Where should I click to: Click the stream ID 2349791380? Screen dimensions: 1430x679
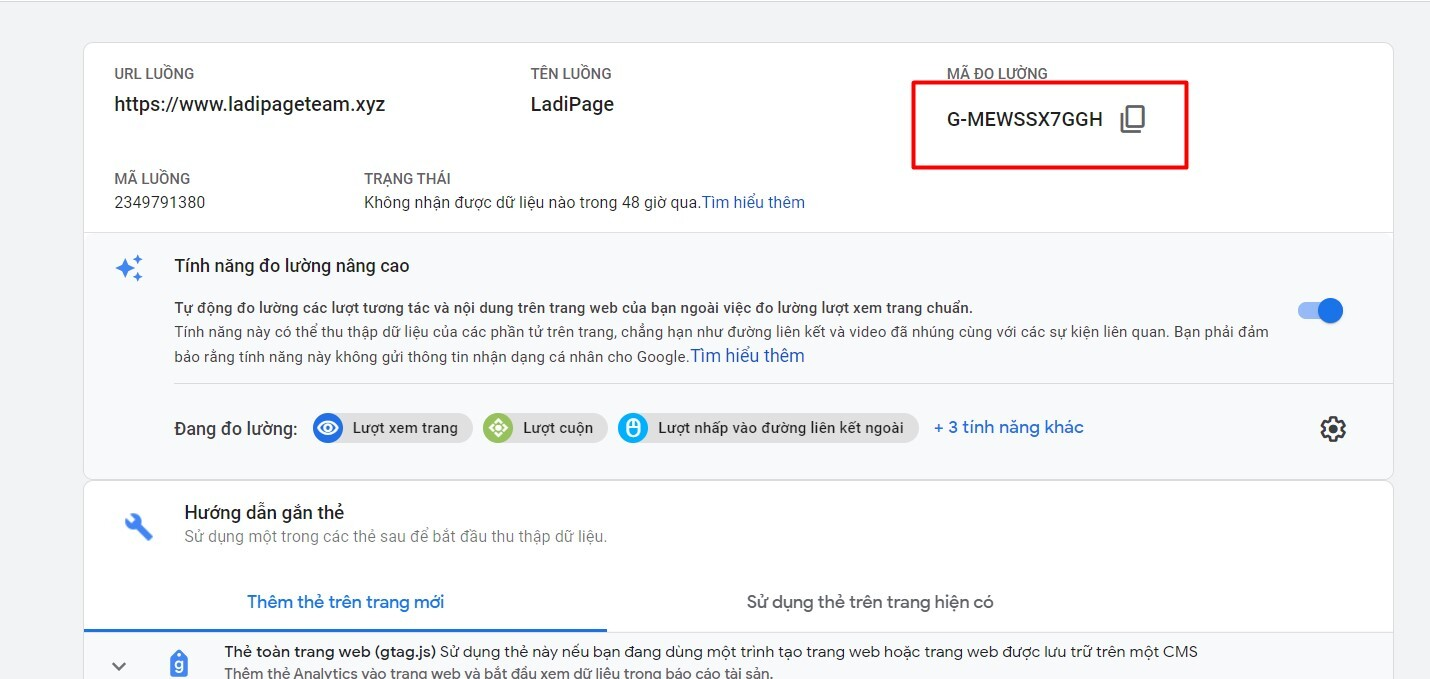pos(160,202)
